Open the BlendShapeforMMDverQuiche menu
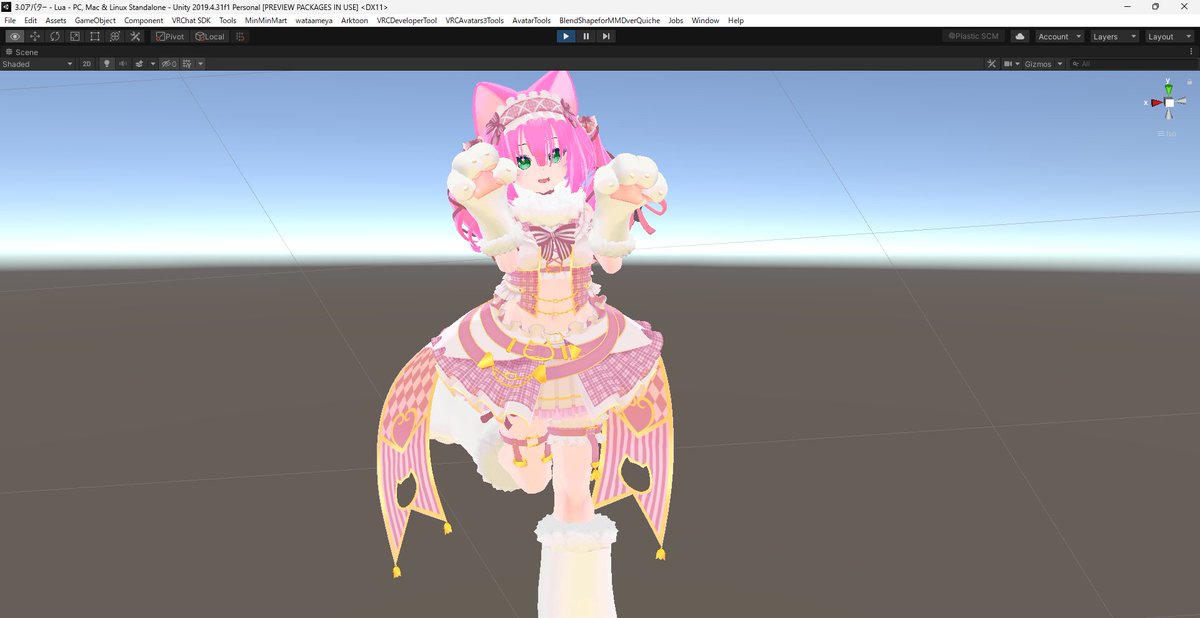Screen dimensions: 1200x618 (610, 20)
